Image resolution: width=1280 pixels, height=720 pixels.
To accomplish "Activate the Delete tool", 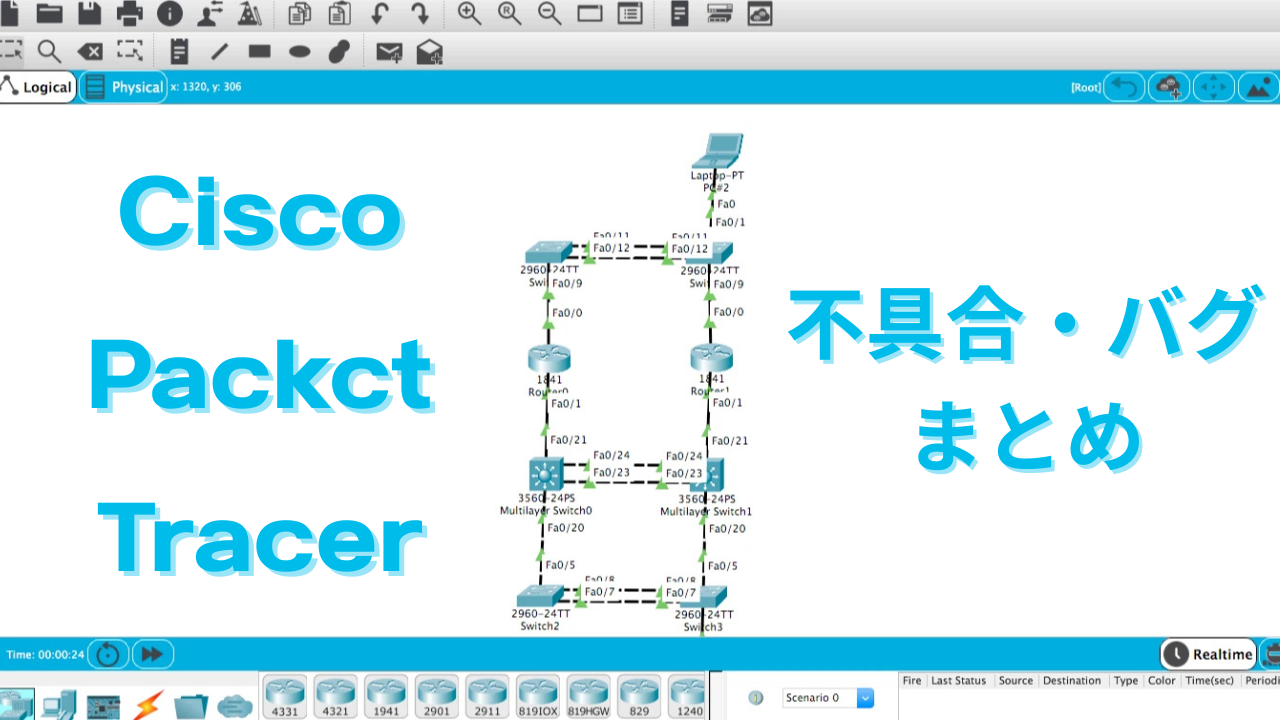I will pos(90,51).
